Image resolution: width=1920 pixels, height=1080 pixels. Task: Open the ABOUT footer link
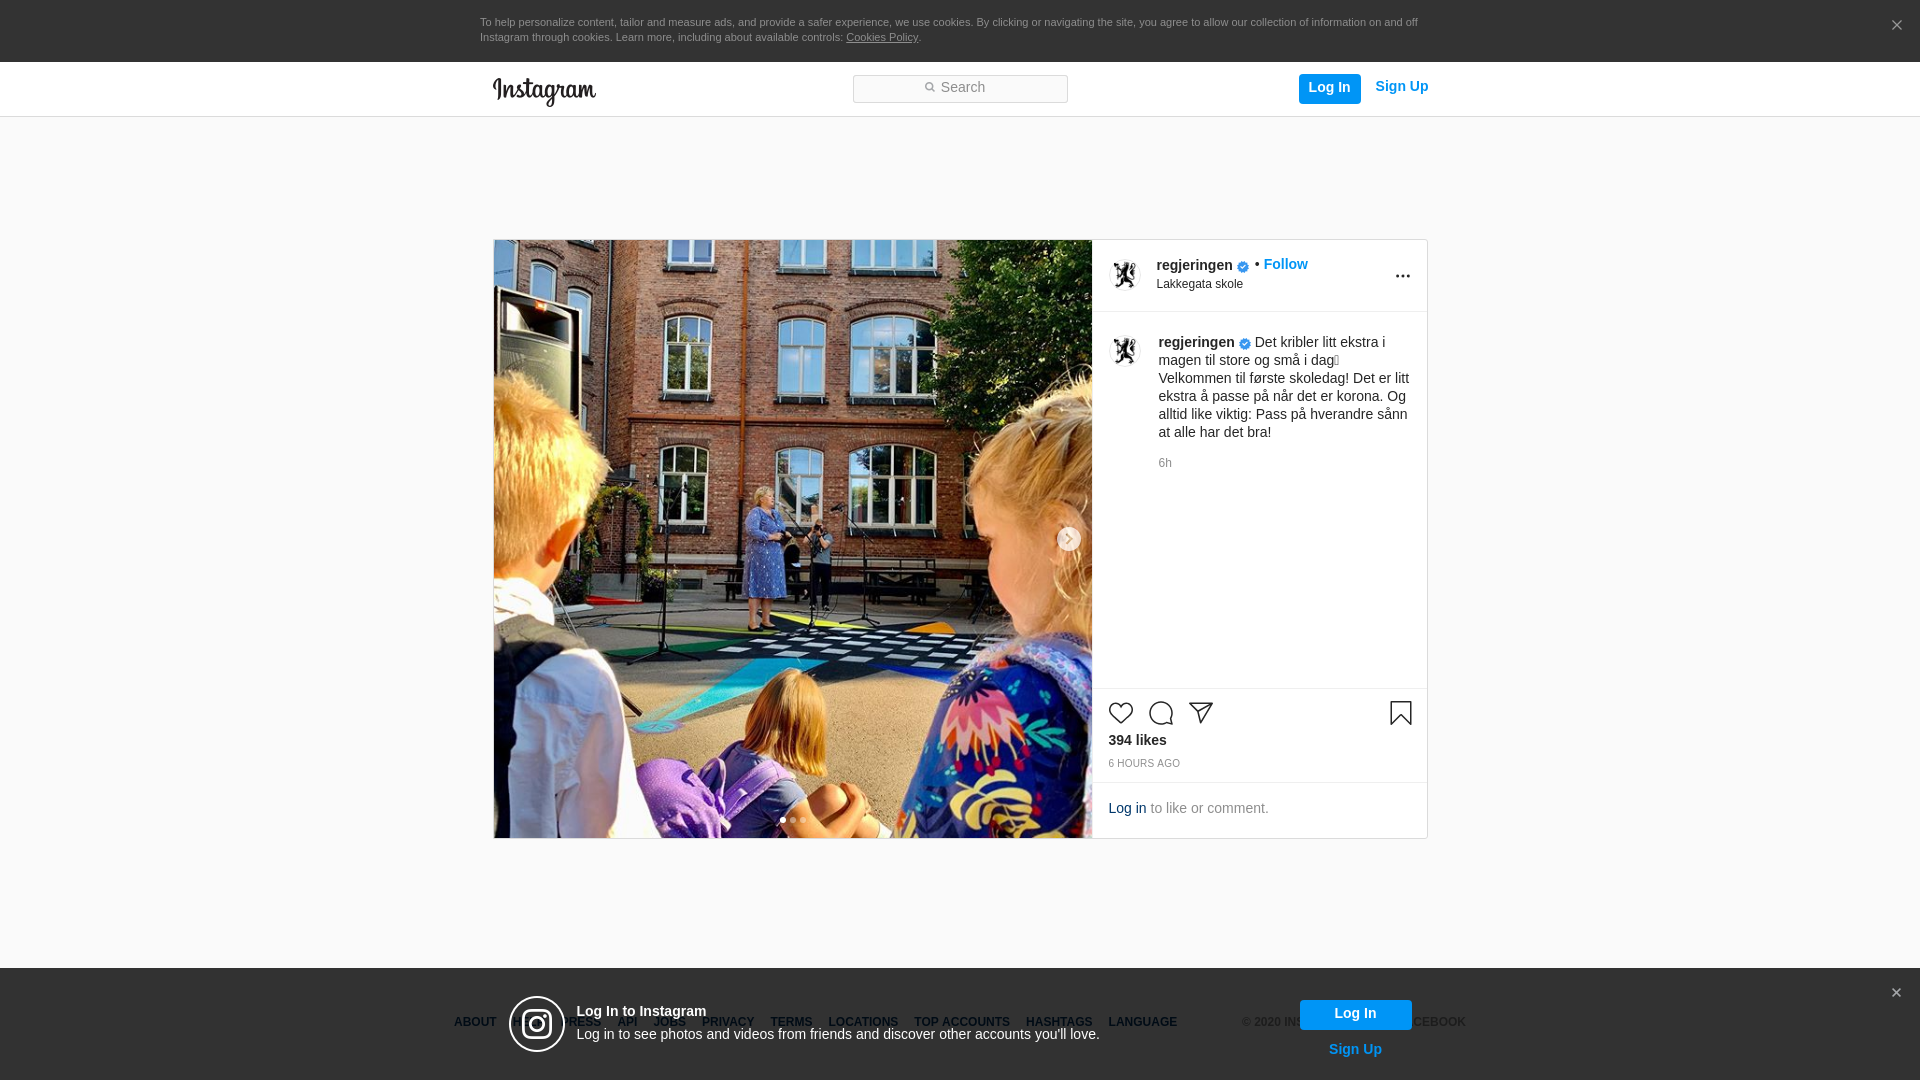click(x=475, y=1022)
